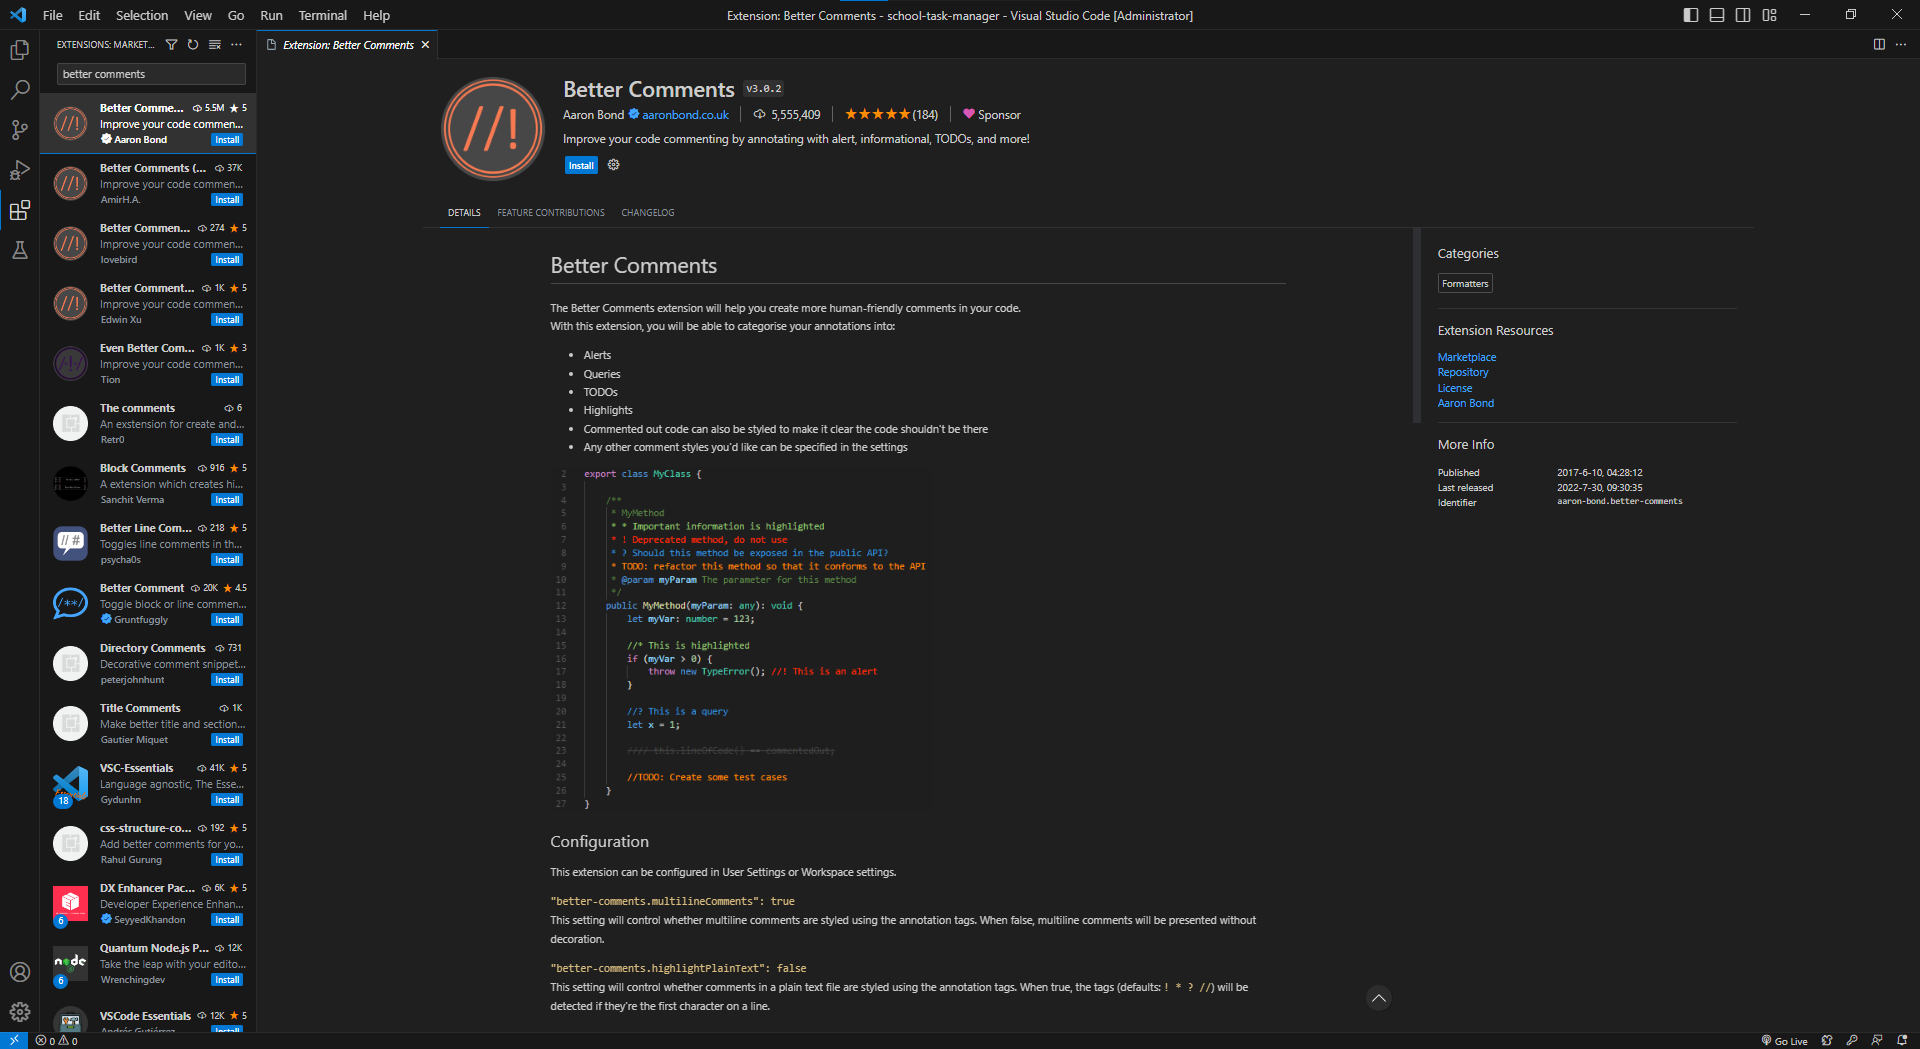Image resolution: width=1920 pixels, height=1049 pixels.
Task: Open the feedback icon in status bar
Action: point(1877,1041)
